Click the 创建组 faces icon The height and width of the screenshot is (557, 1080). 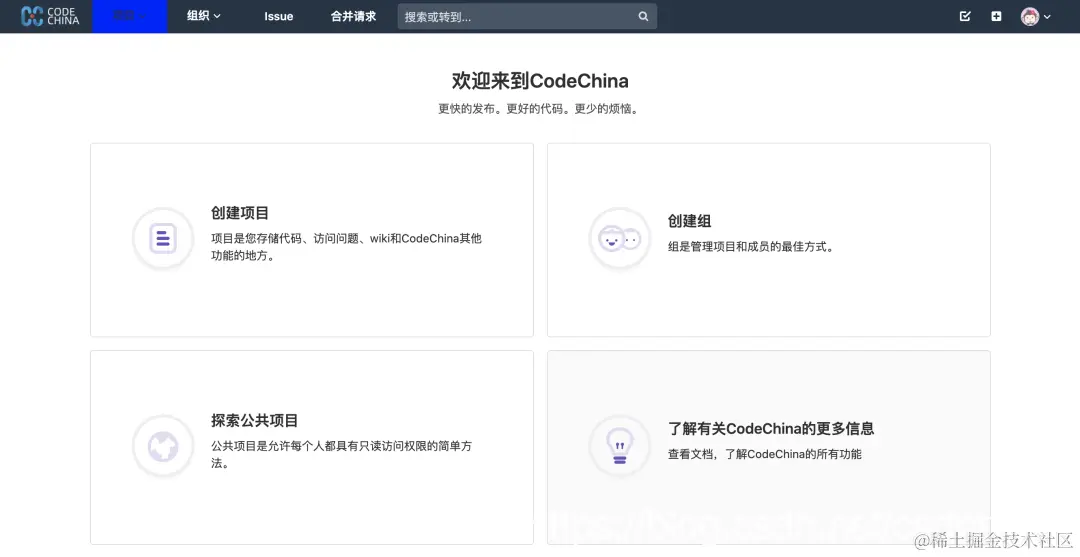(620, 238)
